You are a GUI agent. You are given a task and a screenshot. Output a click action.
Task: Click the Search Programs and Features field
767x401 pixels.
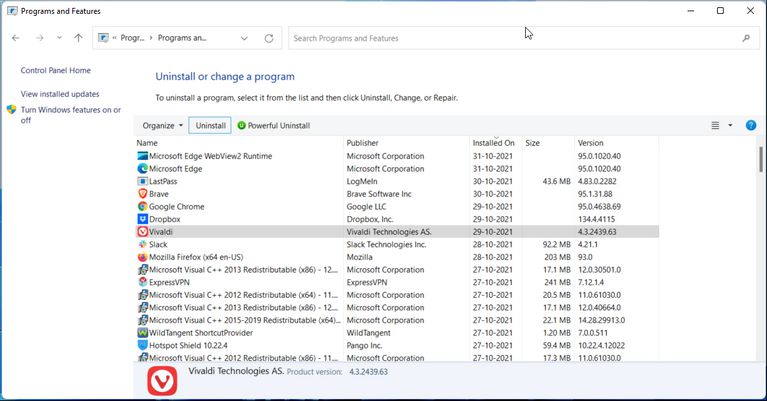pyautogui.click(x=515, y=38)
